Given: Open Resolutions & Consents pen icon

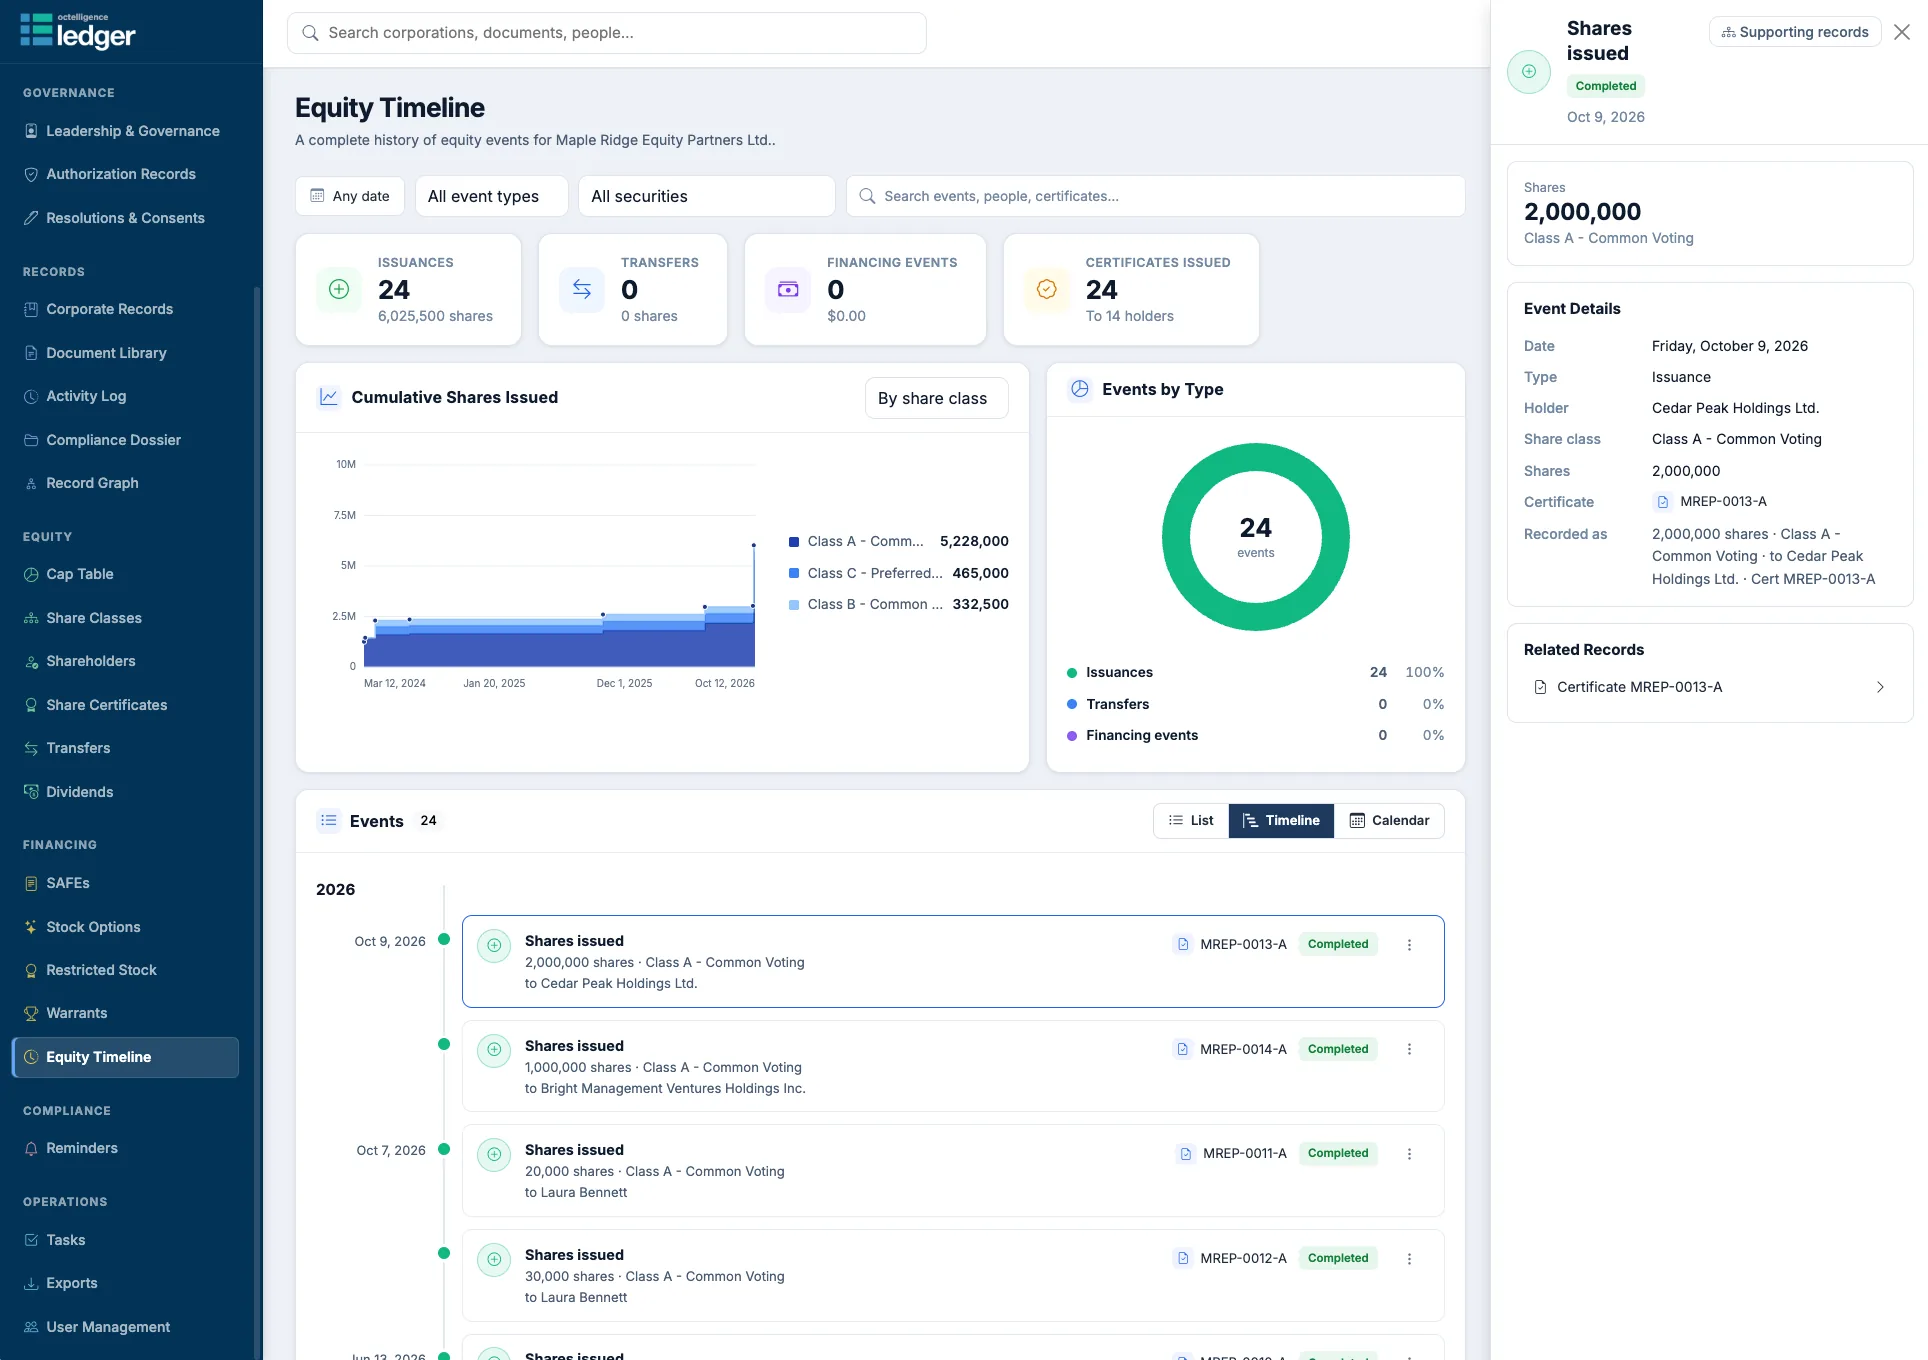Looking at the screenshot, I should tap(31, 218).
